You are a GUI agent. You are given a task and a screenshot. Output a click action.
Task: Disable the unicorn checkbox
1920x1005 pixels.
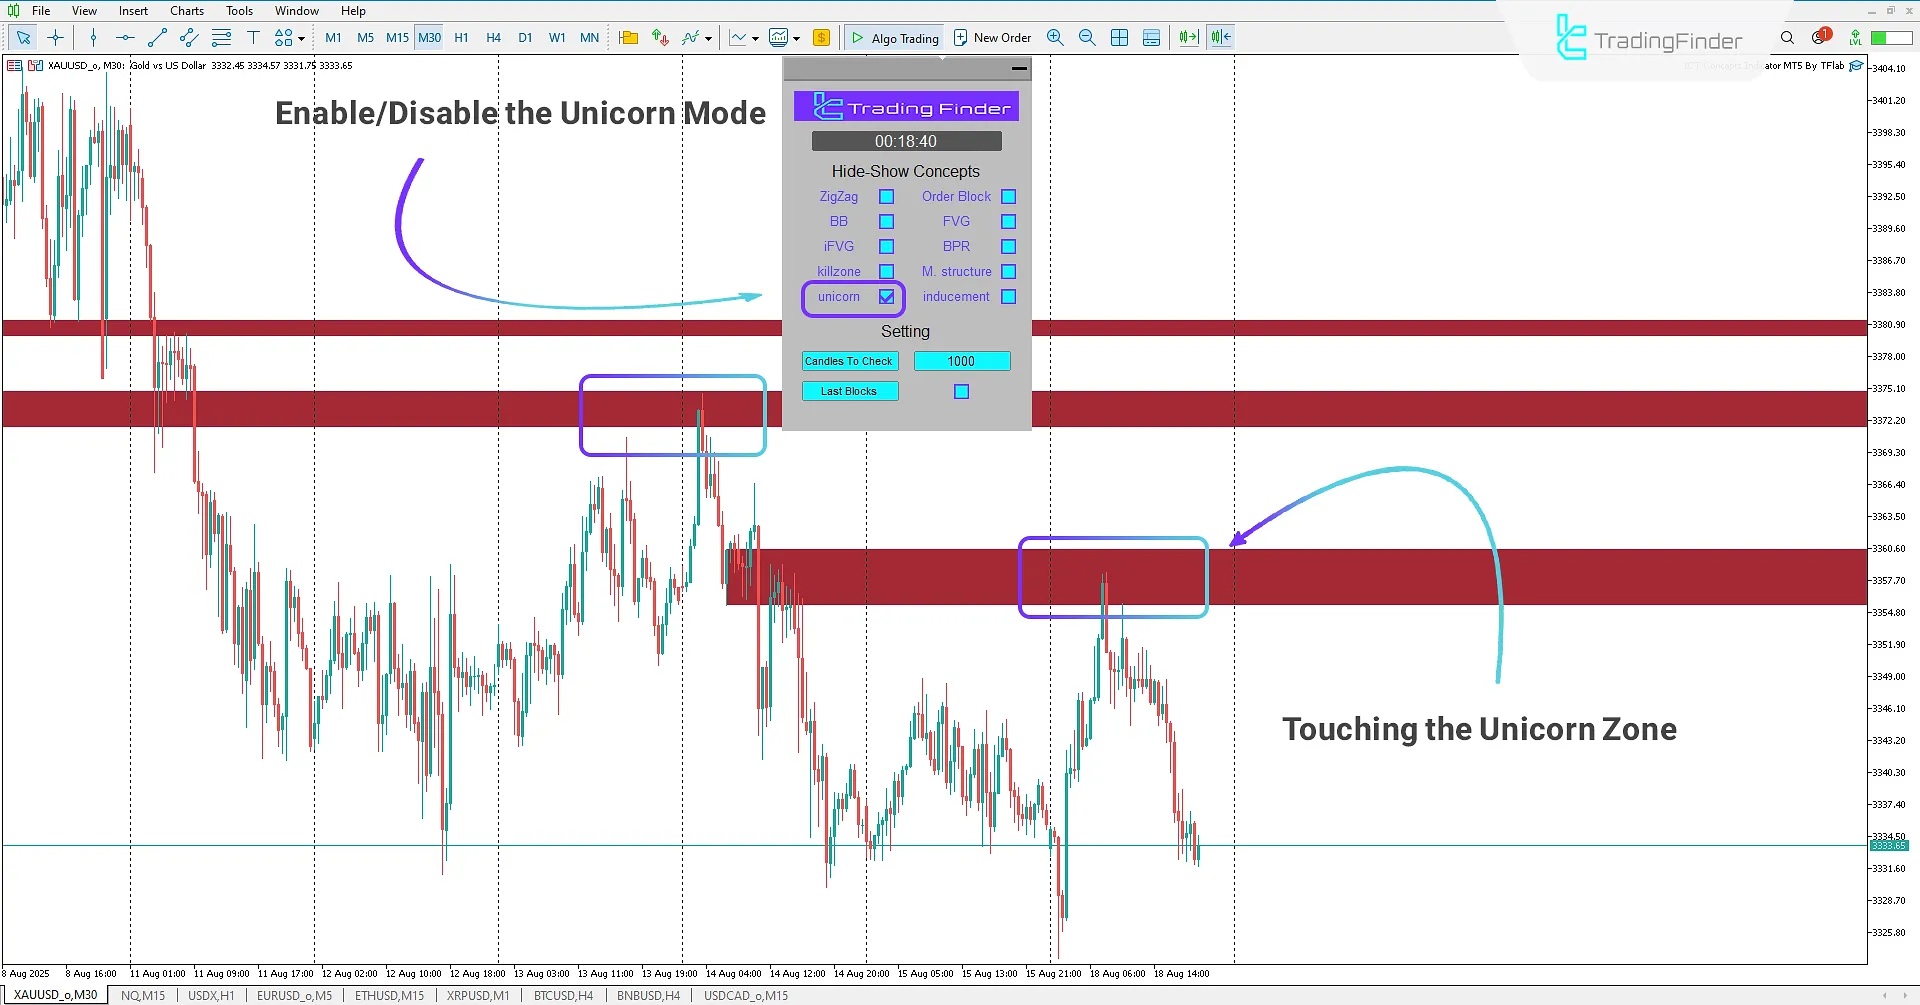click(x=886, y=296)
